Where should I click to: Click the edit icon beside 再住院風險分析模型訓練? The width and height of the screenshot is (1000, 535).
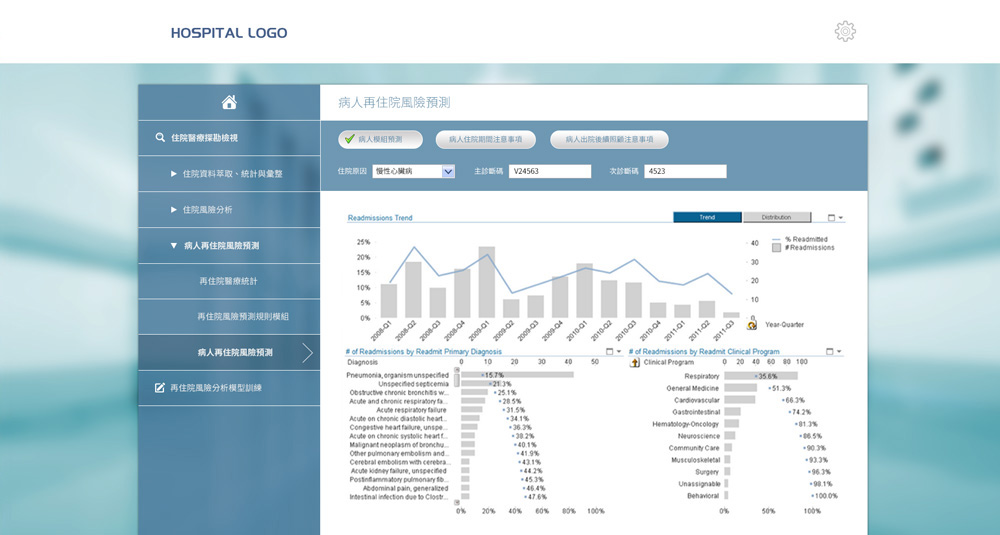[x=160, y=388]
